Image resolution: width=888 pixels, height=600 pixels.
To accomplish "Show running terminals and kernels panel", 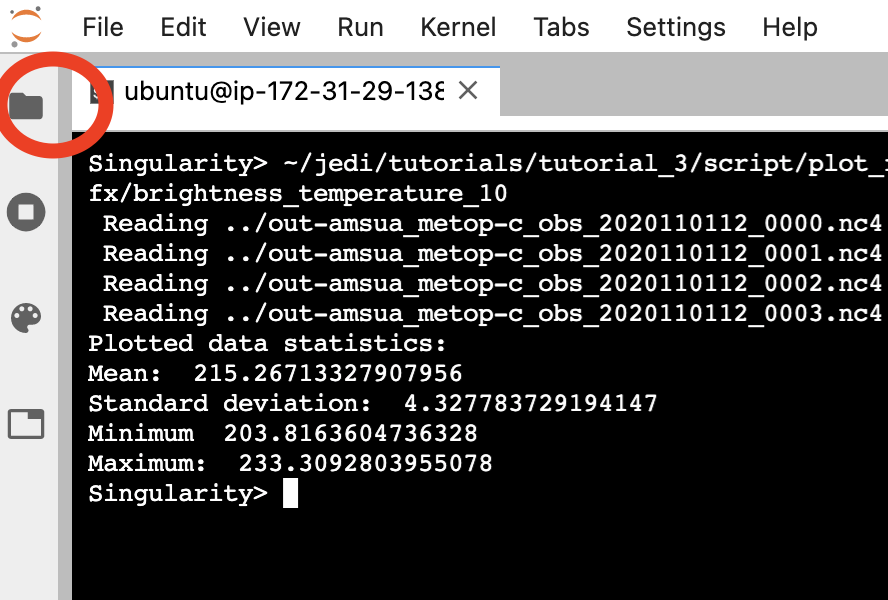I will 26,212.
